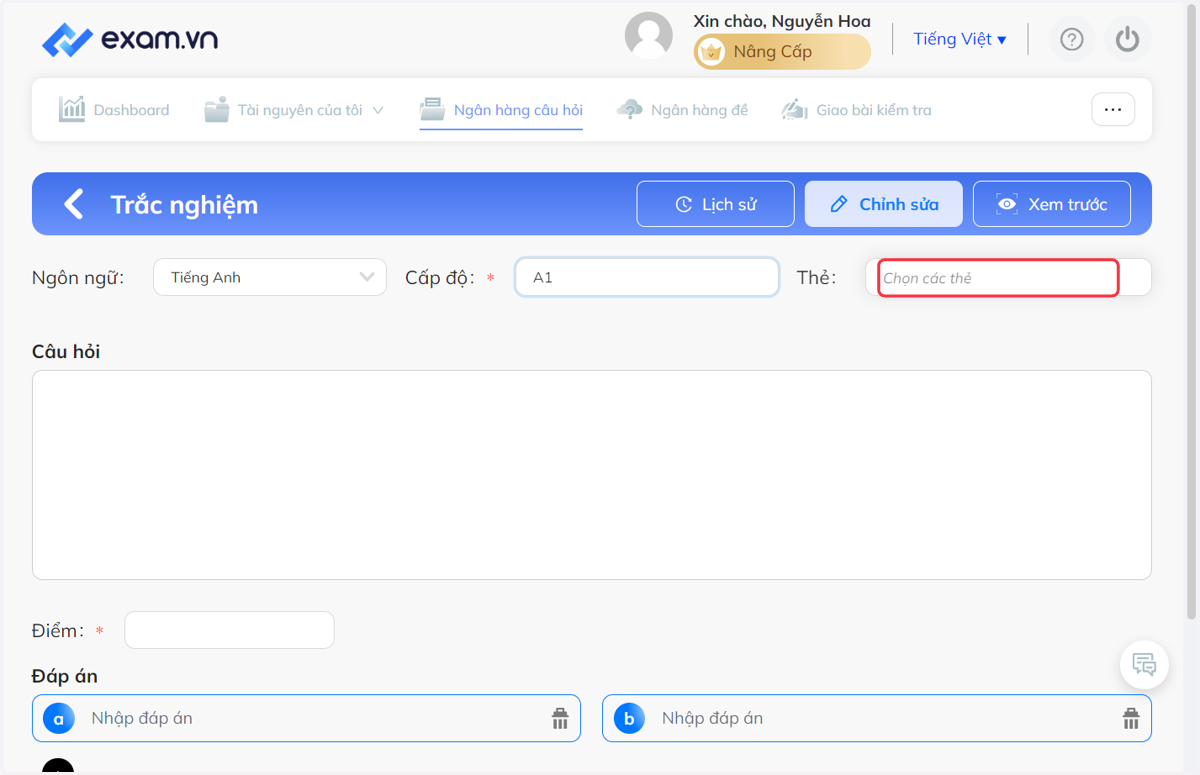The width and height of the screenshot is (1200, 775).
Task: Click the Xin chào, Nguyễn Hoa greeting
Action: pos(782,21)
